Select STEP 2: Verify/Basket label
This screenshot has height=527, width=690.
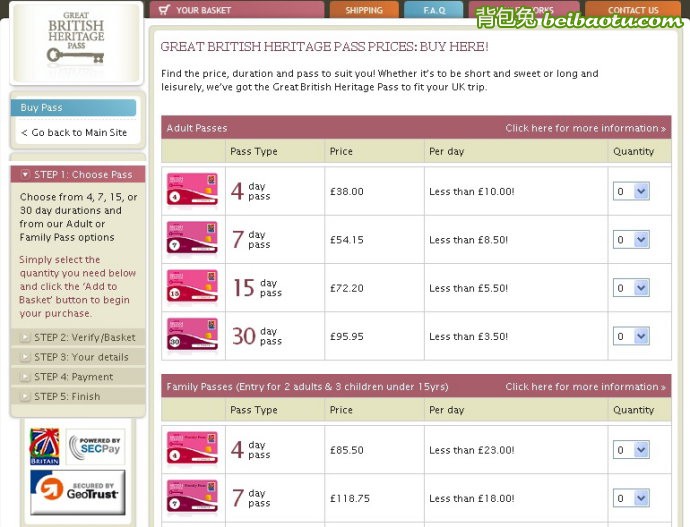pos(85,338)
